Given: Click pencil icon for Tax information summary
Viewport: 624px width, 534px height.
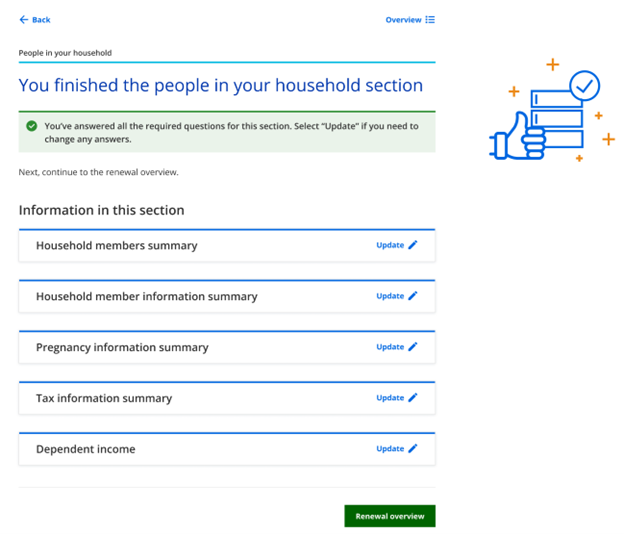Looking at the screenshot, I should (413, 398).
